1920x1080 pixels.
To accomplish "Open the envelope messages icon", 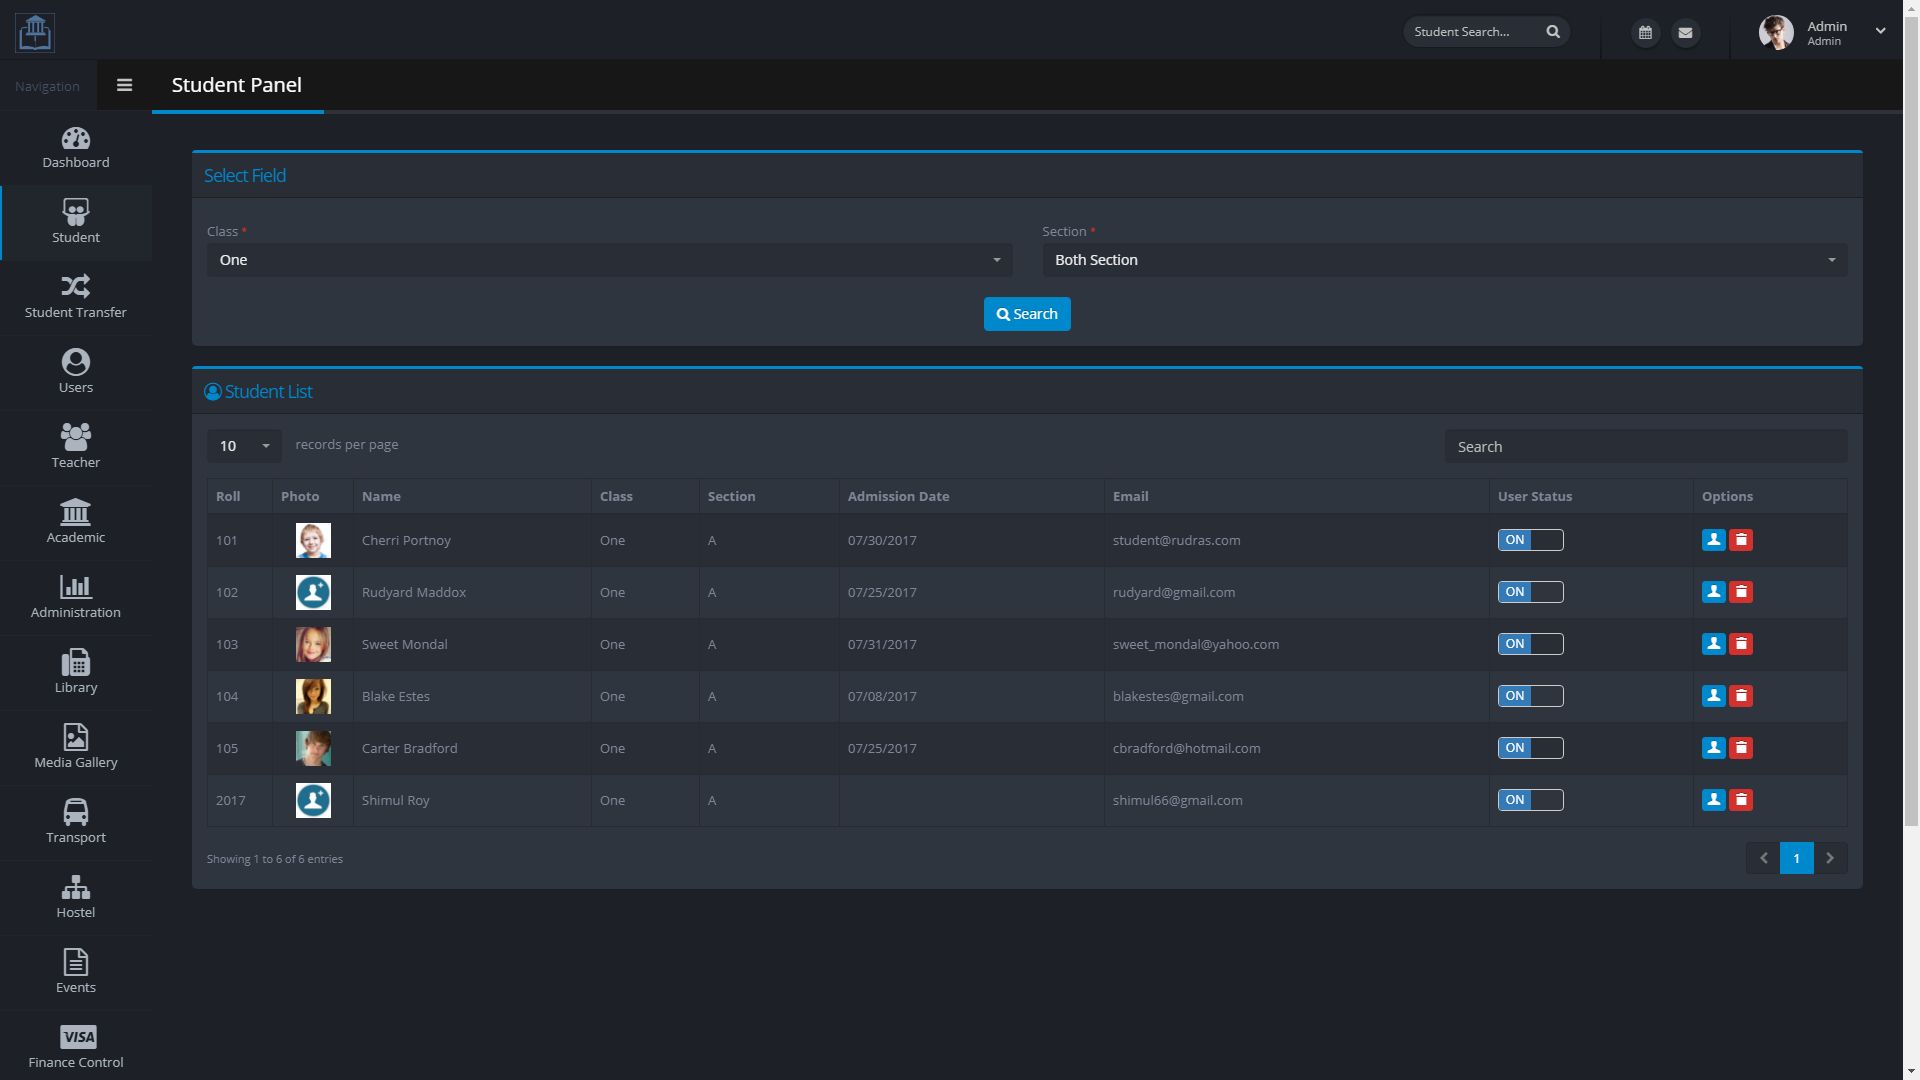I will (x=1685, y=33).
